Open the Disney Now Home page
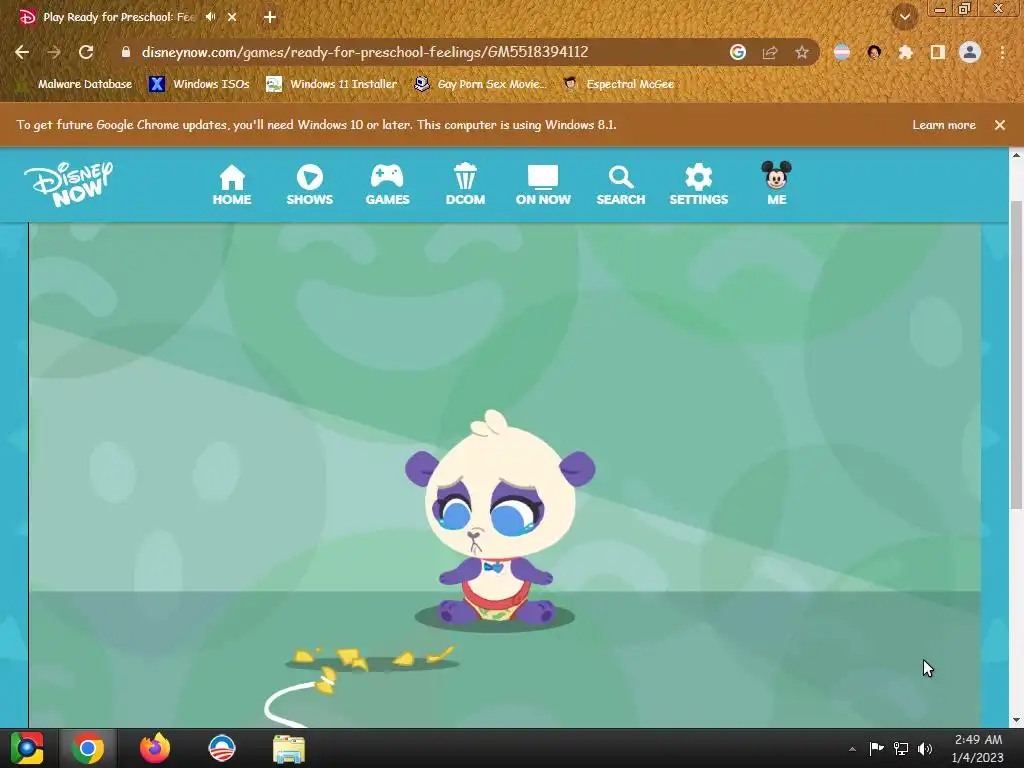Screen dimensions: 1024x768 (232, 185)
